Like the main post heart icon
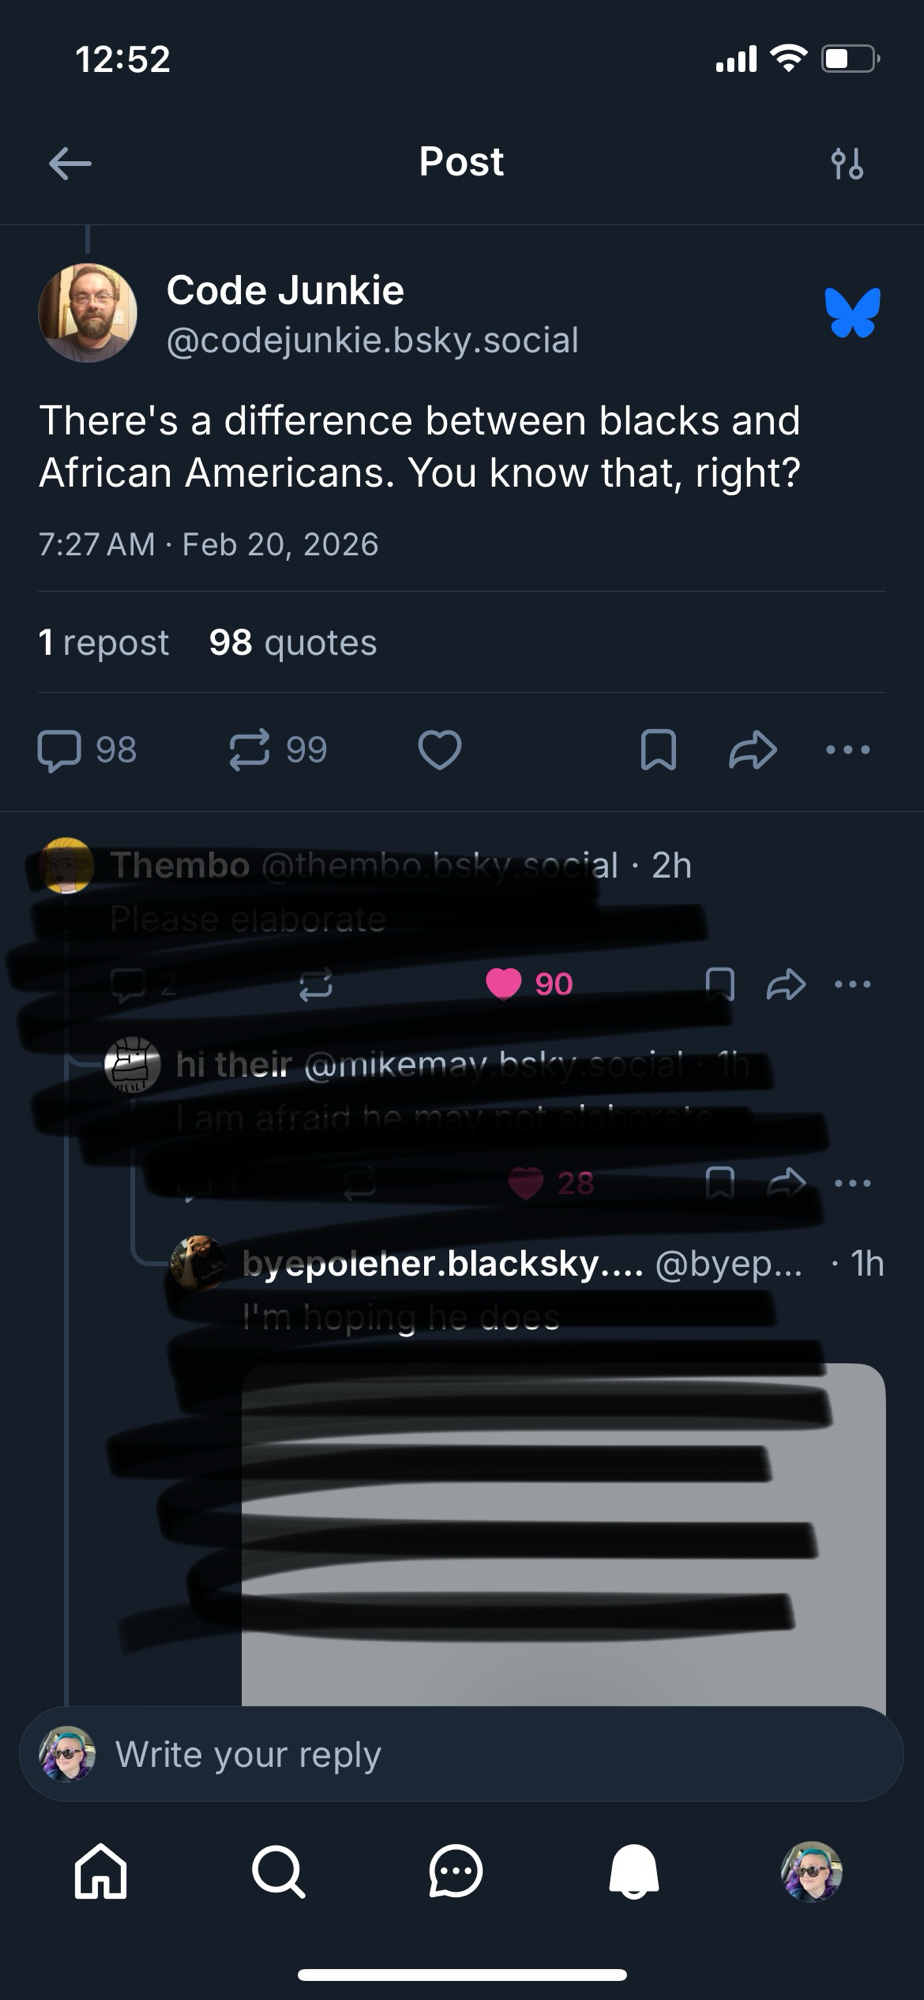 [440, 750]
